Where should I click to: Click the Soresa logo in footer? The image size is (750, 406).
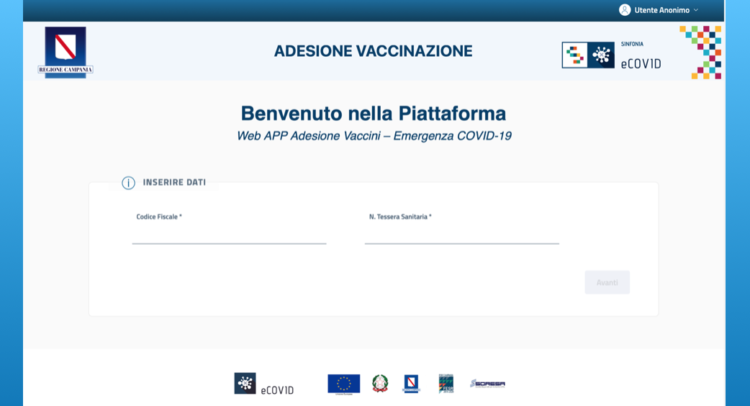click(487, 383)
